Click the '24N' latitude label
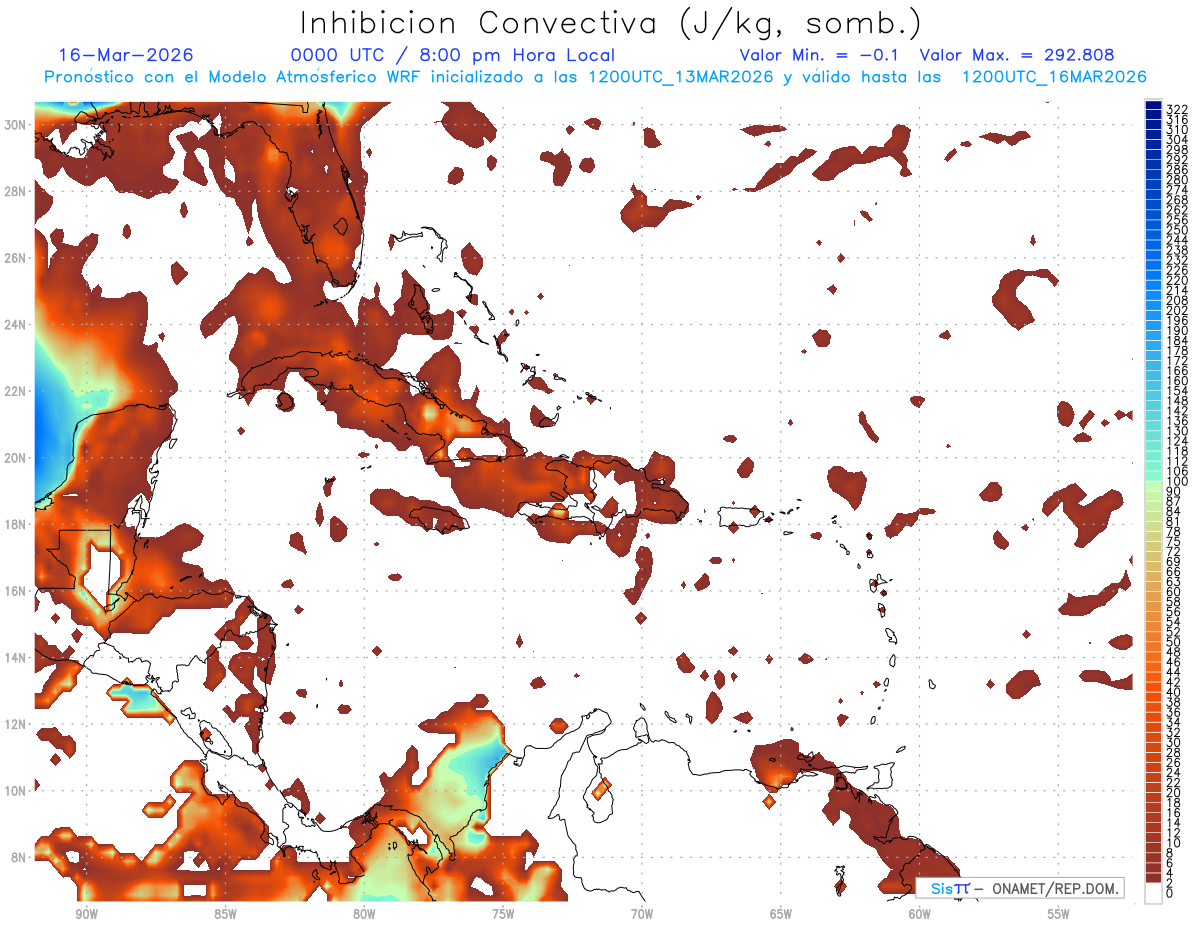 pyautogui.click(x=17, y=324)
